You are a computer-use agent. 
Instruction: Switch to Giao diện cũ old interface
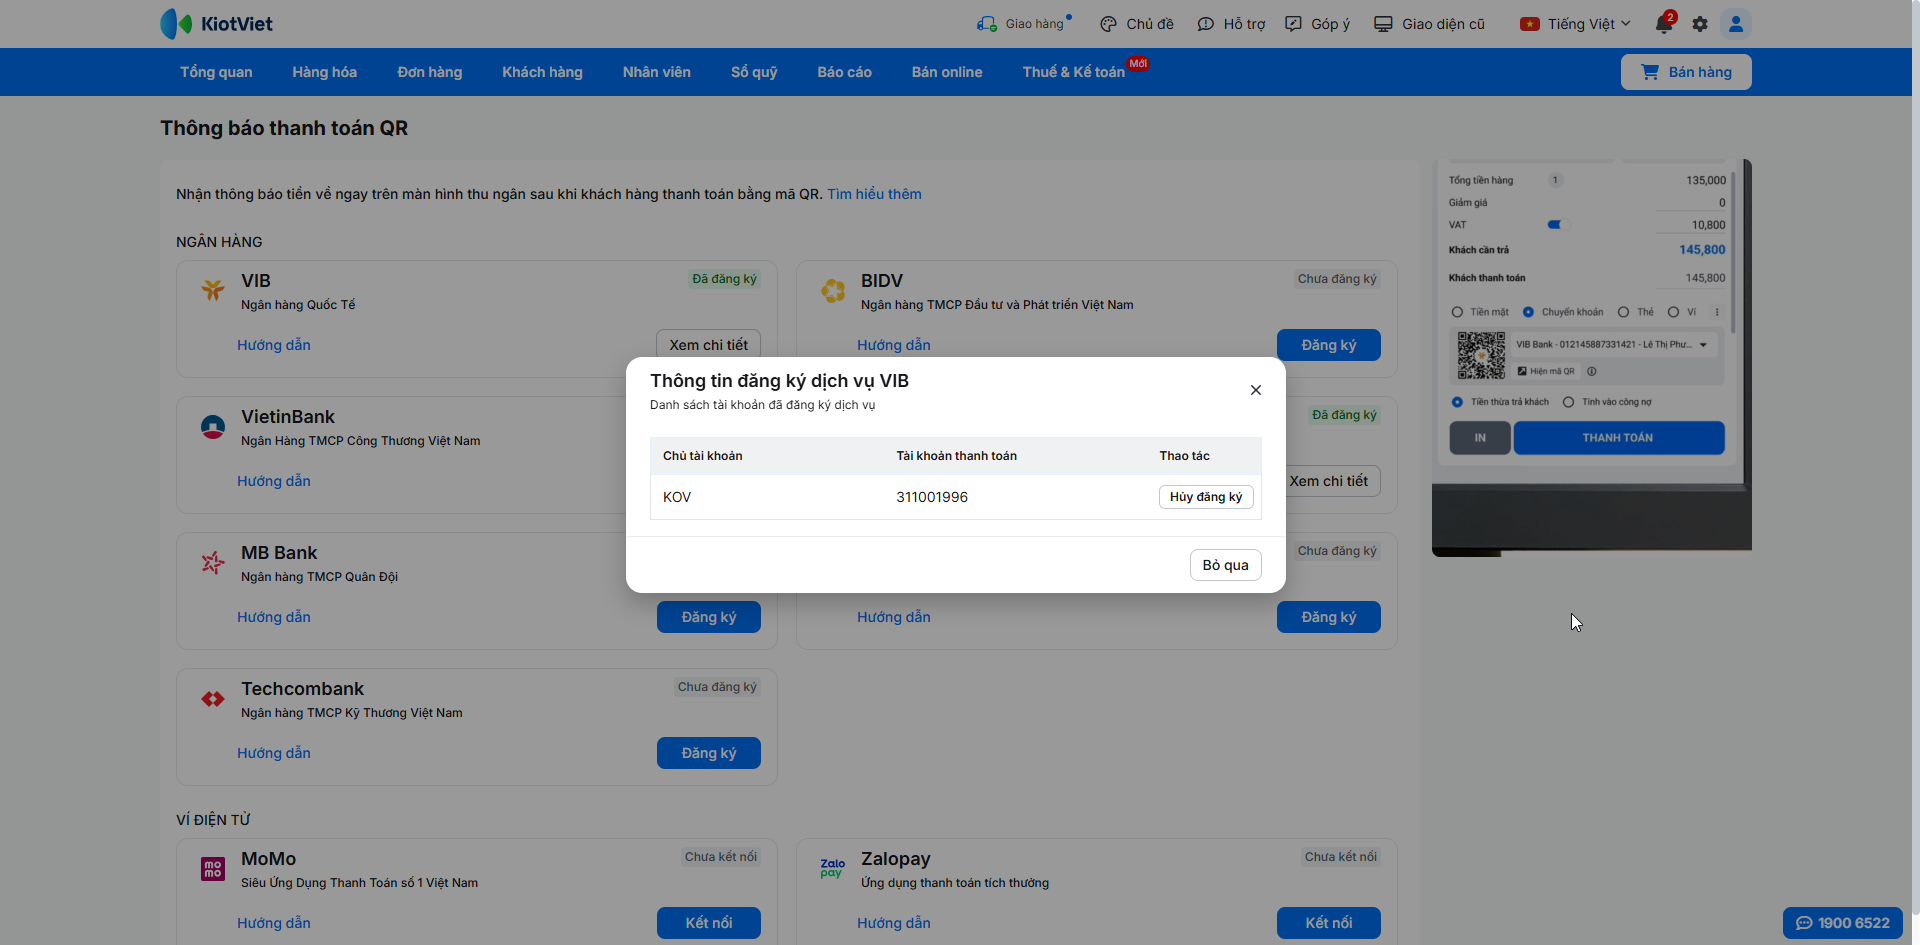(x=1429, y=24)
